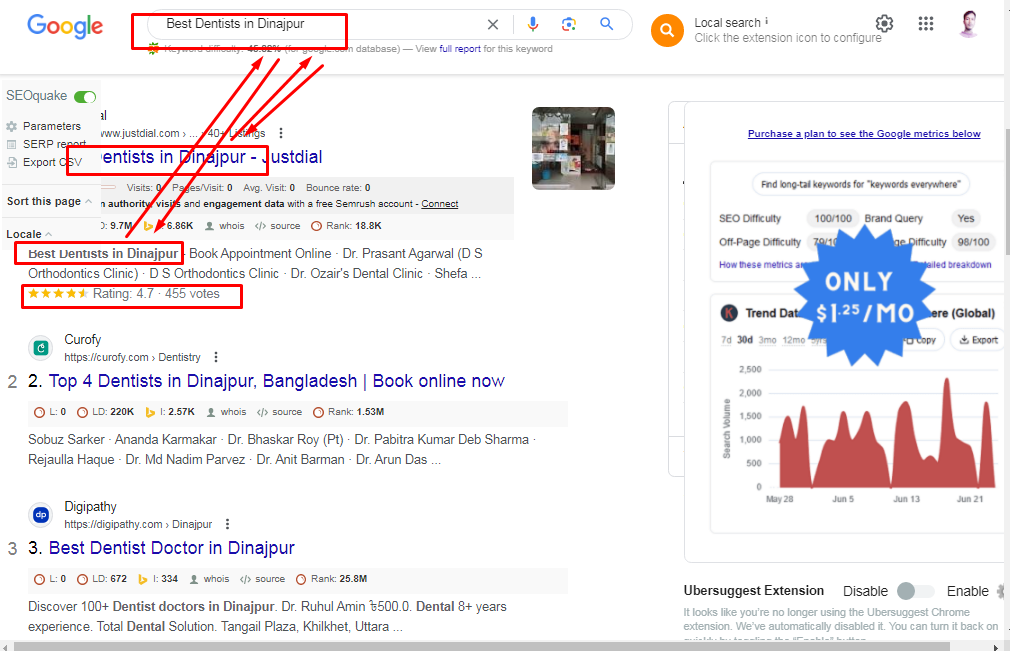
Task: Switch trend chart to 7d
Action: tap(726, 340)
